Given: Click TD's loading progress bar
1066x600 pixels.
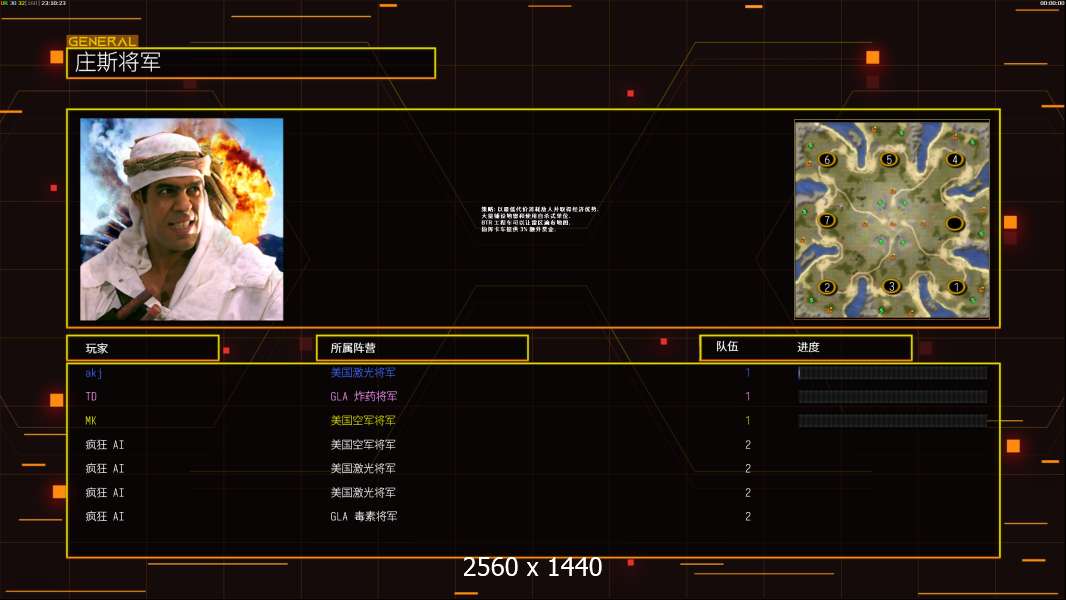Looking at the screenshot, I should coord(893,397).
